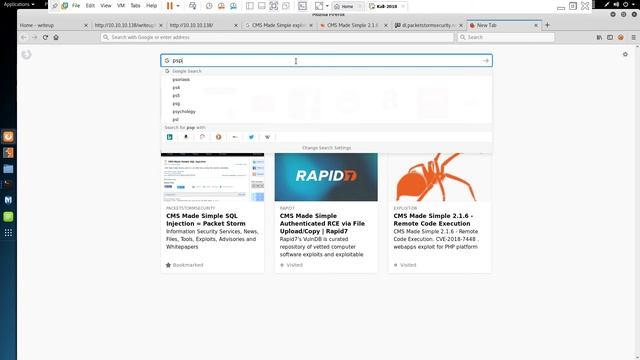Click the Firefox reload button
Image resolution: width=640 pixels, height=360 pixels.
point(45,37)
